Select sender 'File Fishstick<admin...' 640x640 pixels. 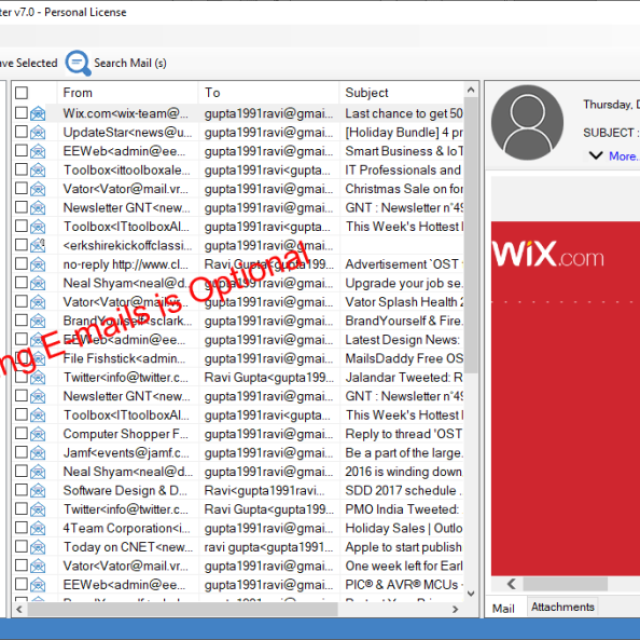pyautogui.click(x=124, y=358)
